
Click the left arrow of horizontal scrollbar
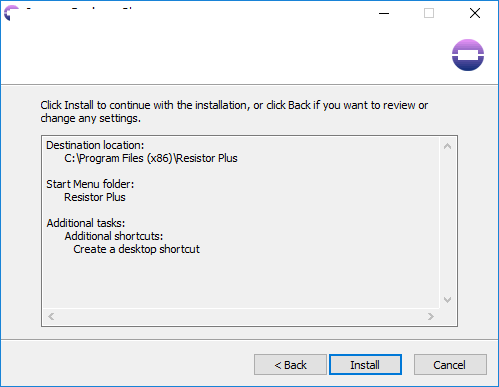click(x=51, y=316)
